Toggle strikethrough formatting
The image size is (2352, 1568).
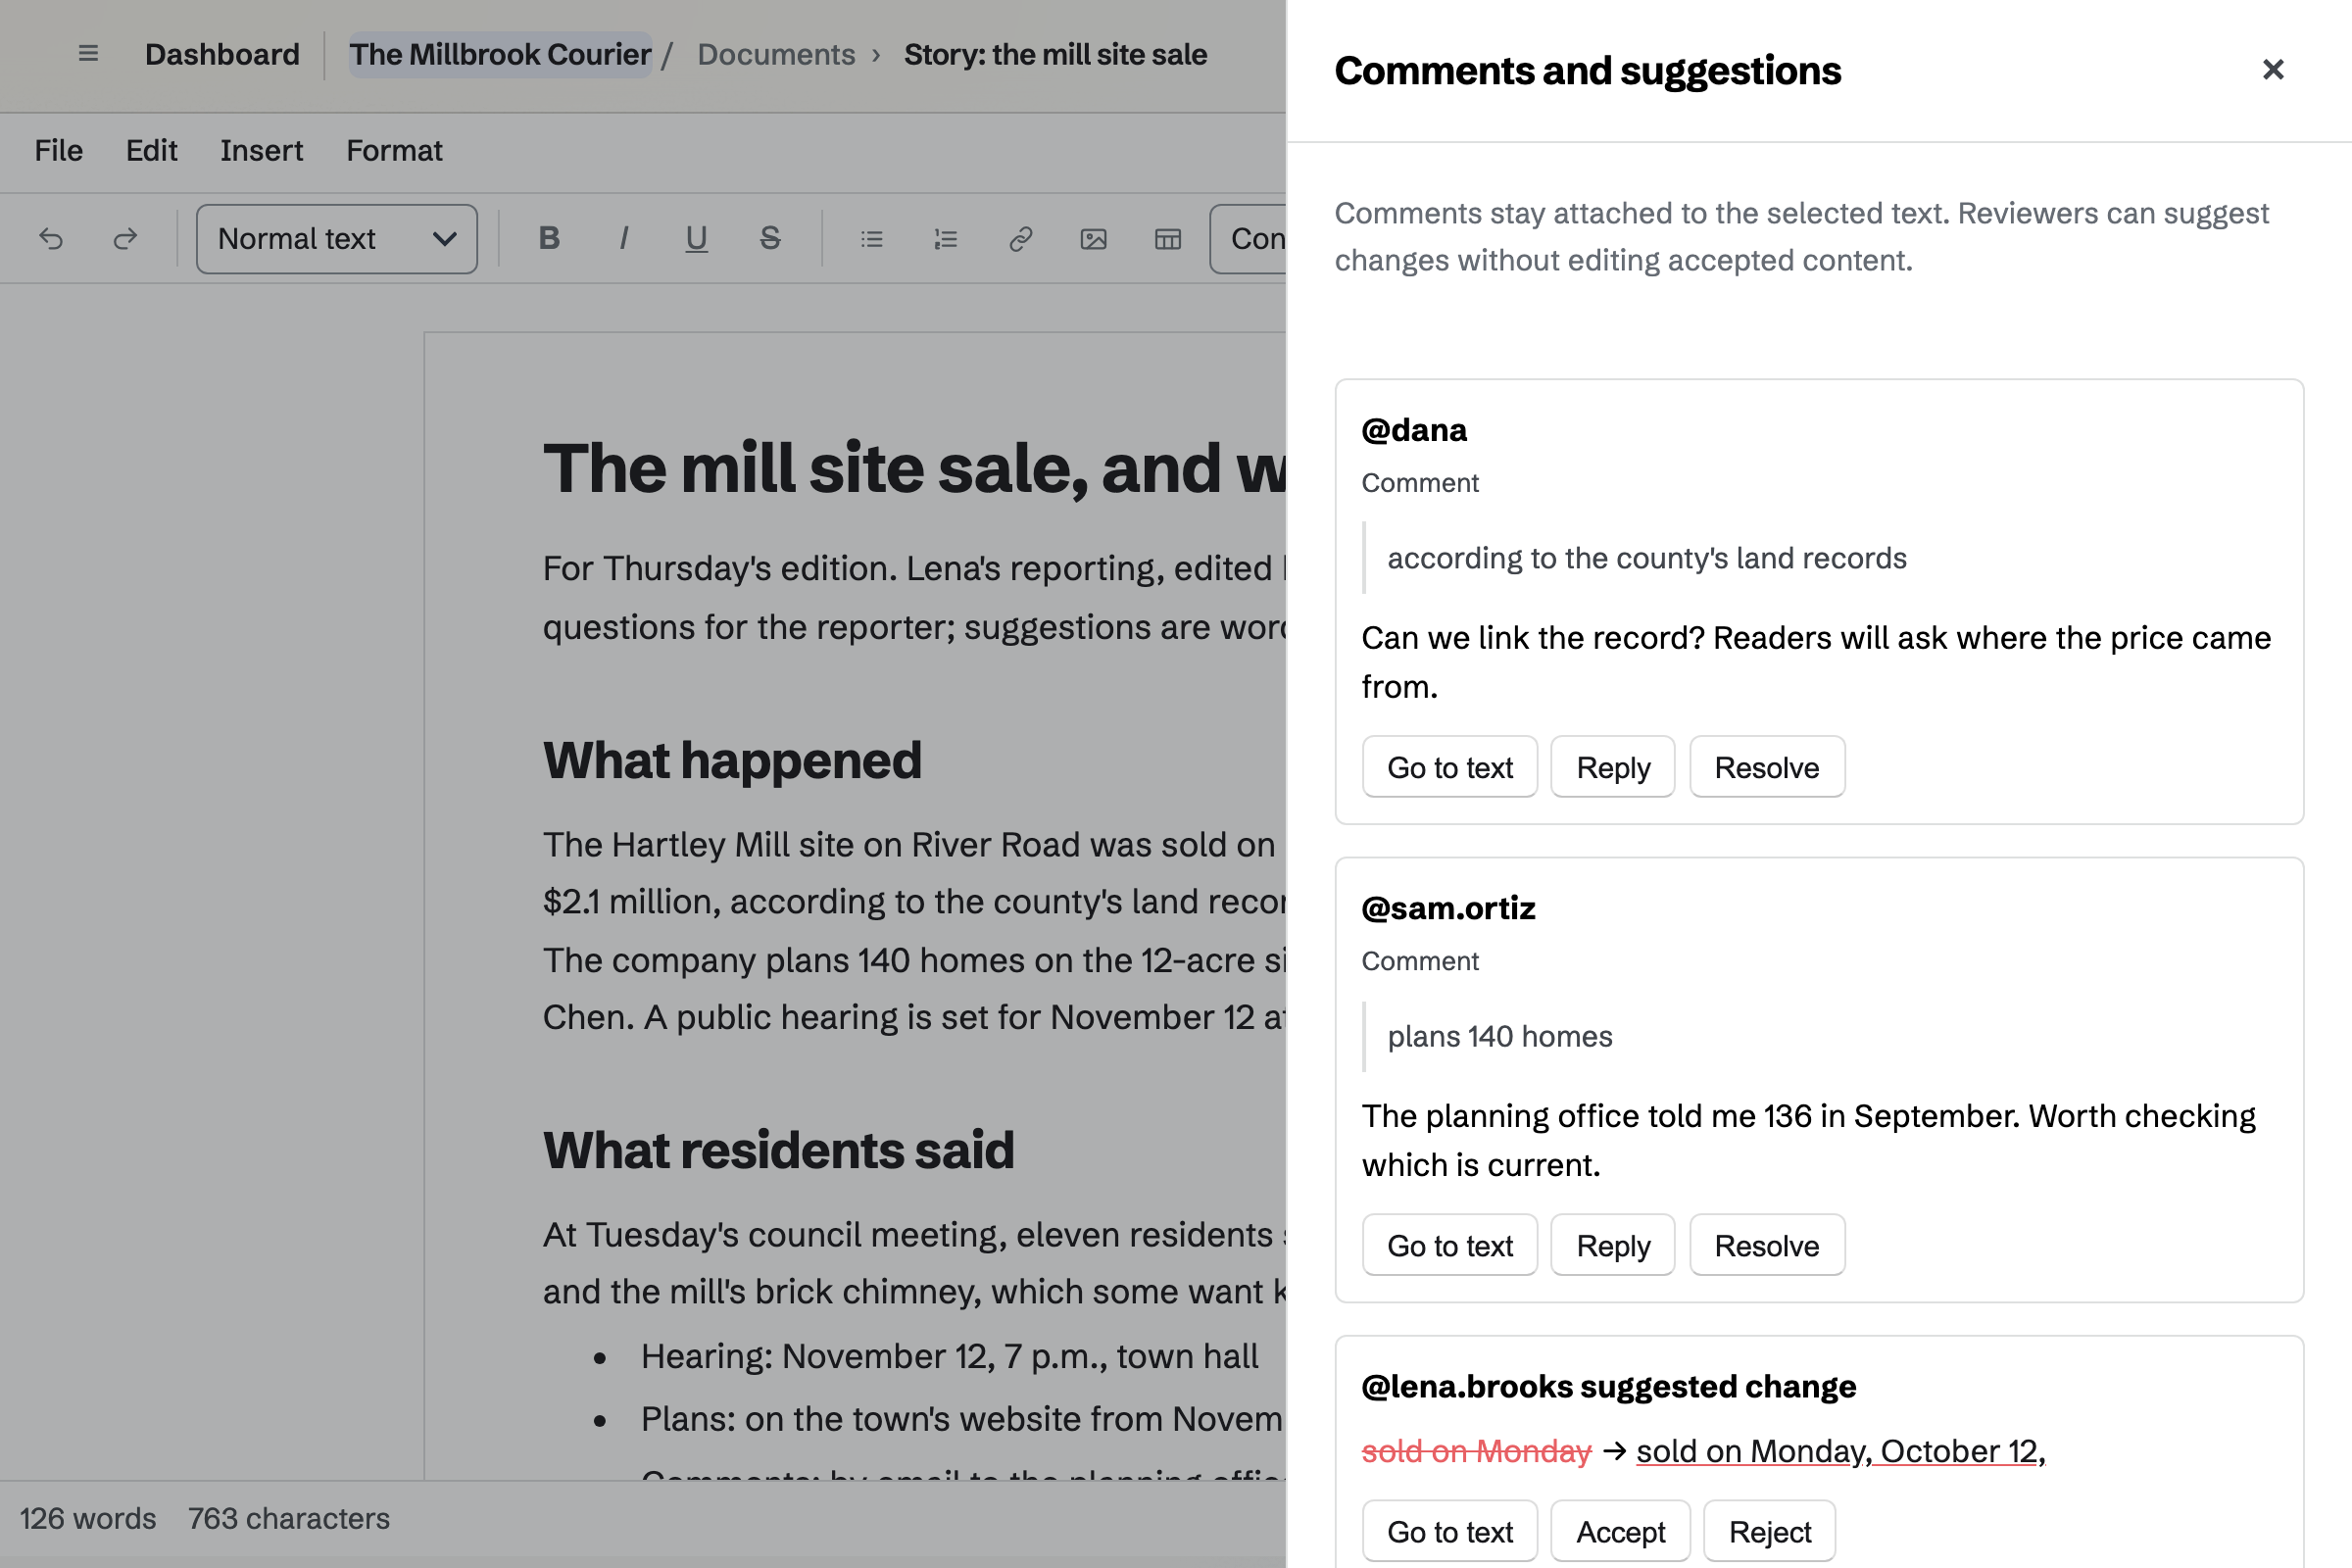click(770, 239)
